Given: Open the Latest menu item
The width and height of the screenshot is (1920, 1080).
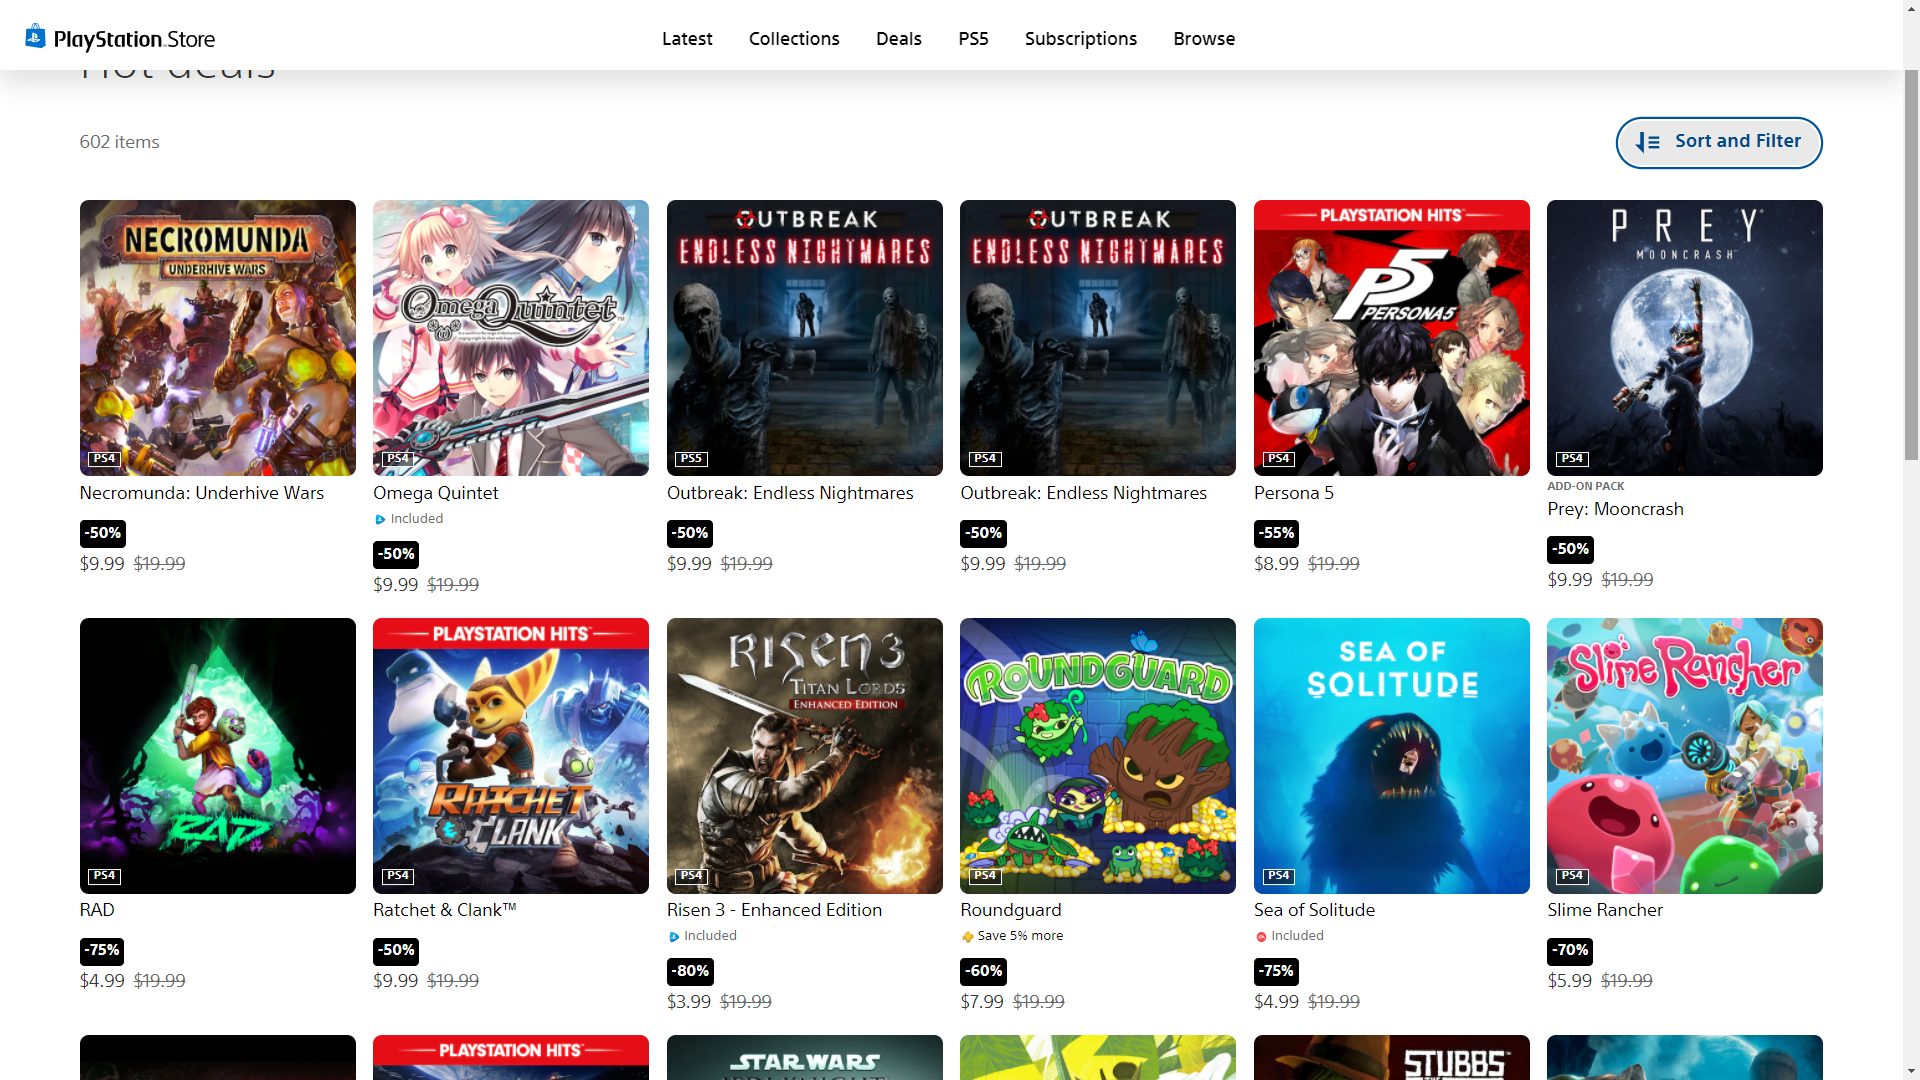Looking at the screenshot, I should click(687, 39).
